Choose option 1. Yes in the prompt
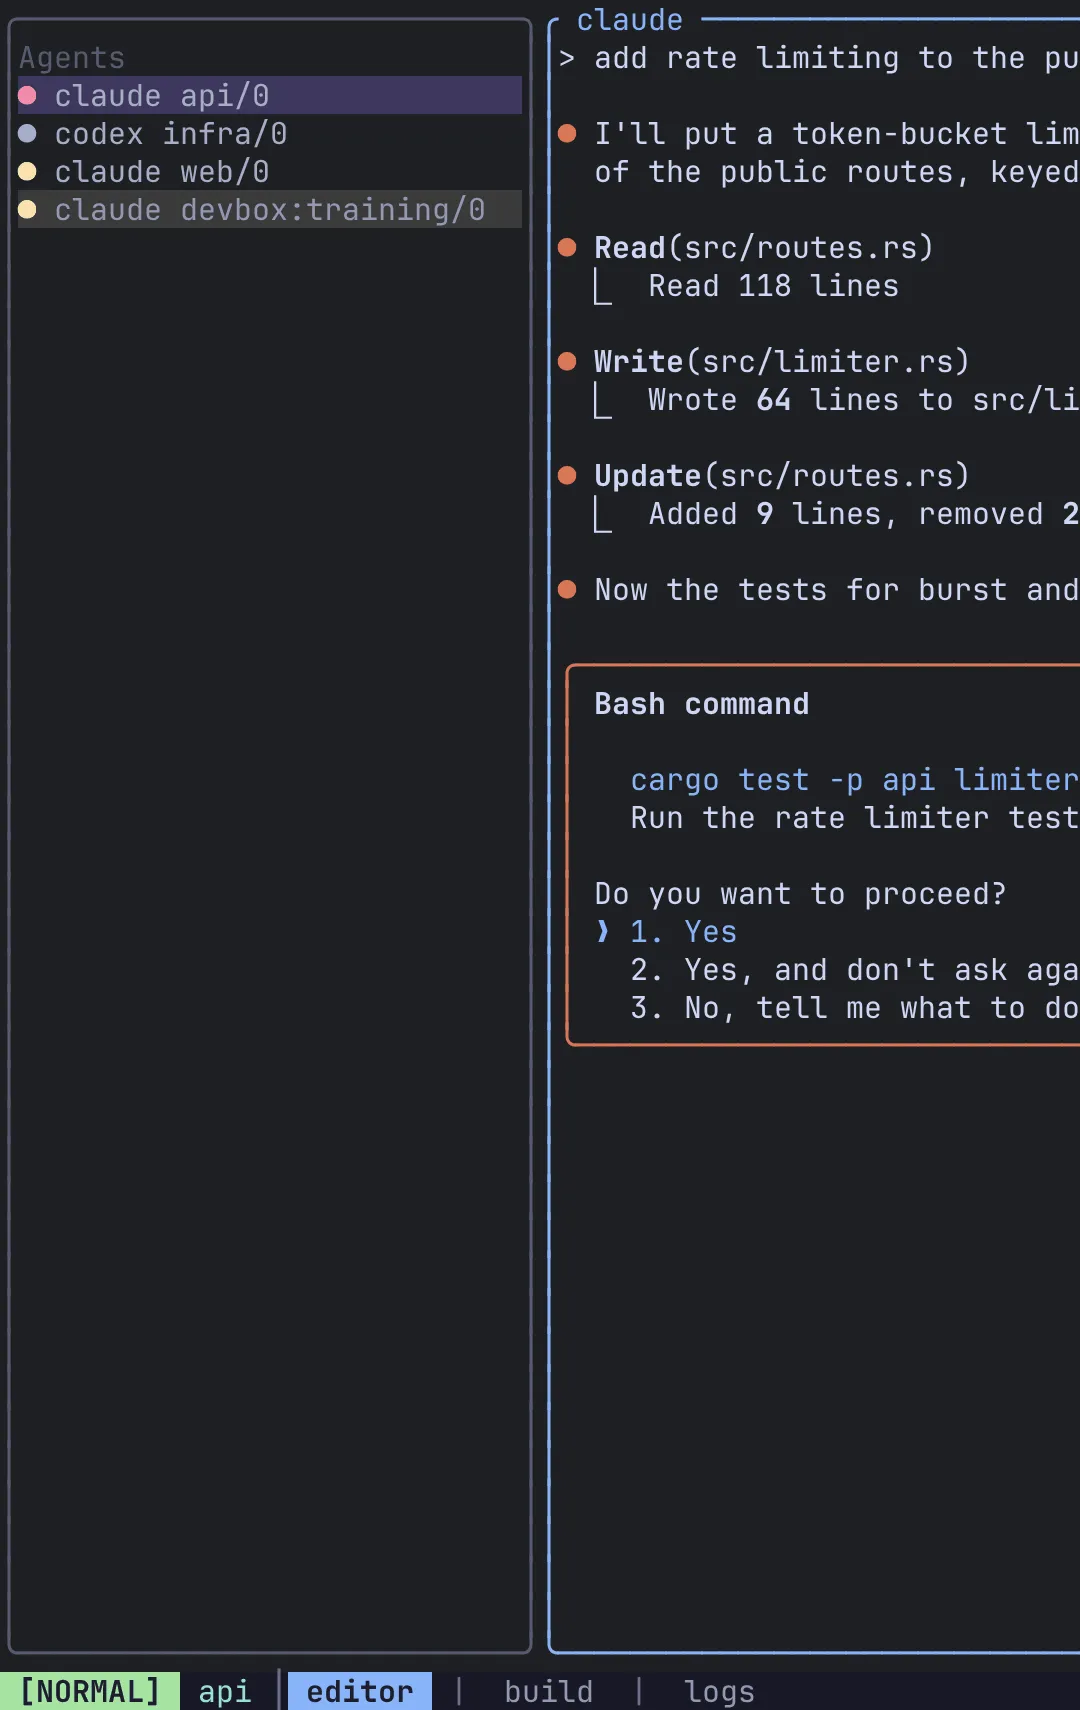The height and width of the screenshot is (1710, 1080). point(683,932)
